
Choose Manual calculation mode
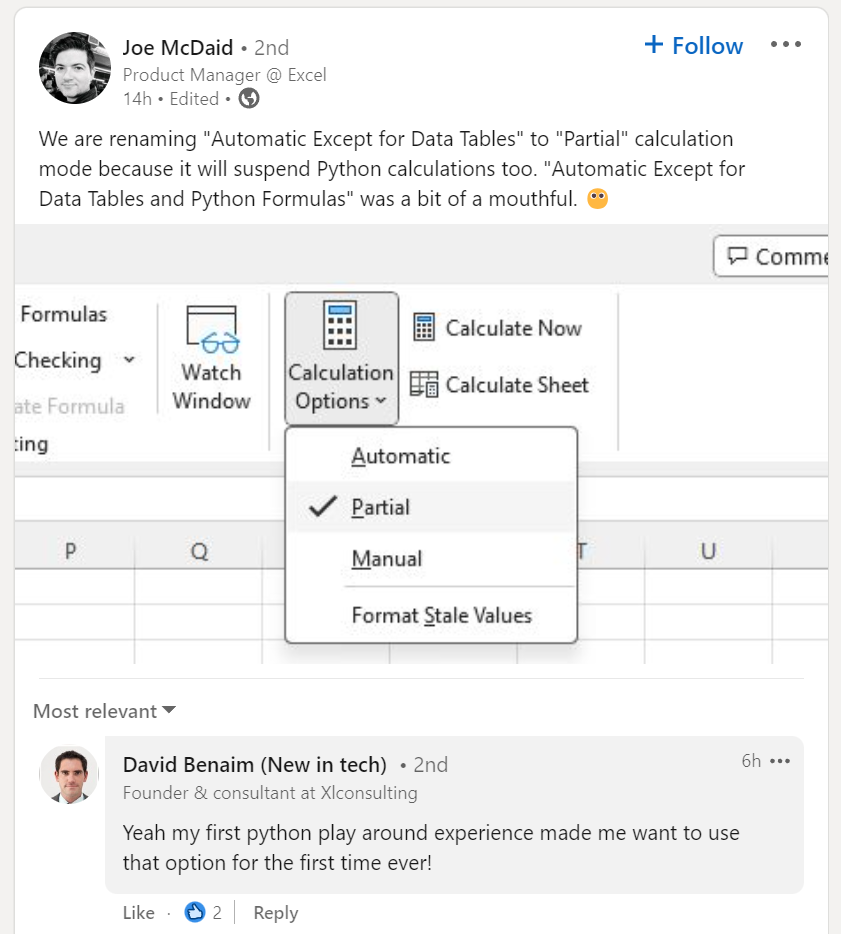tap(386, 559)
